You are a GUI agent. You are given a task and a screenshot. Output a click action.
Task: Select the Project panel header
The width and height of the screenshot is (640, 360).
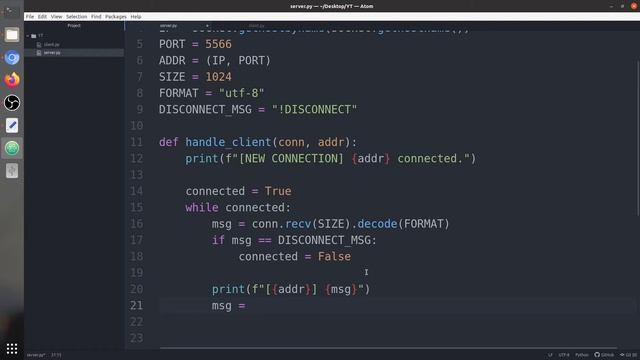(x=74, y=25)
